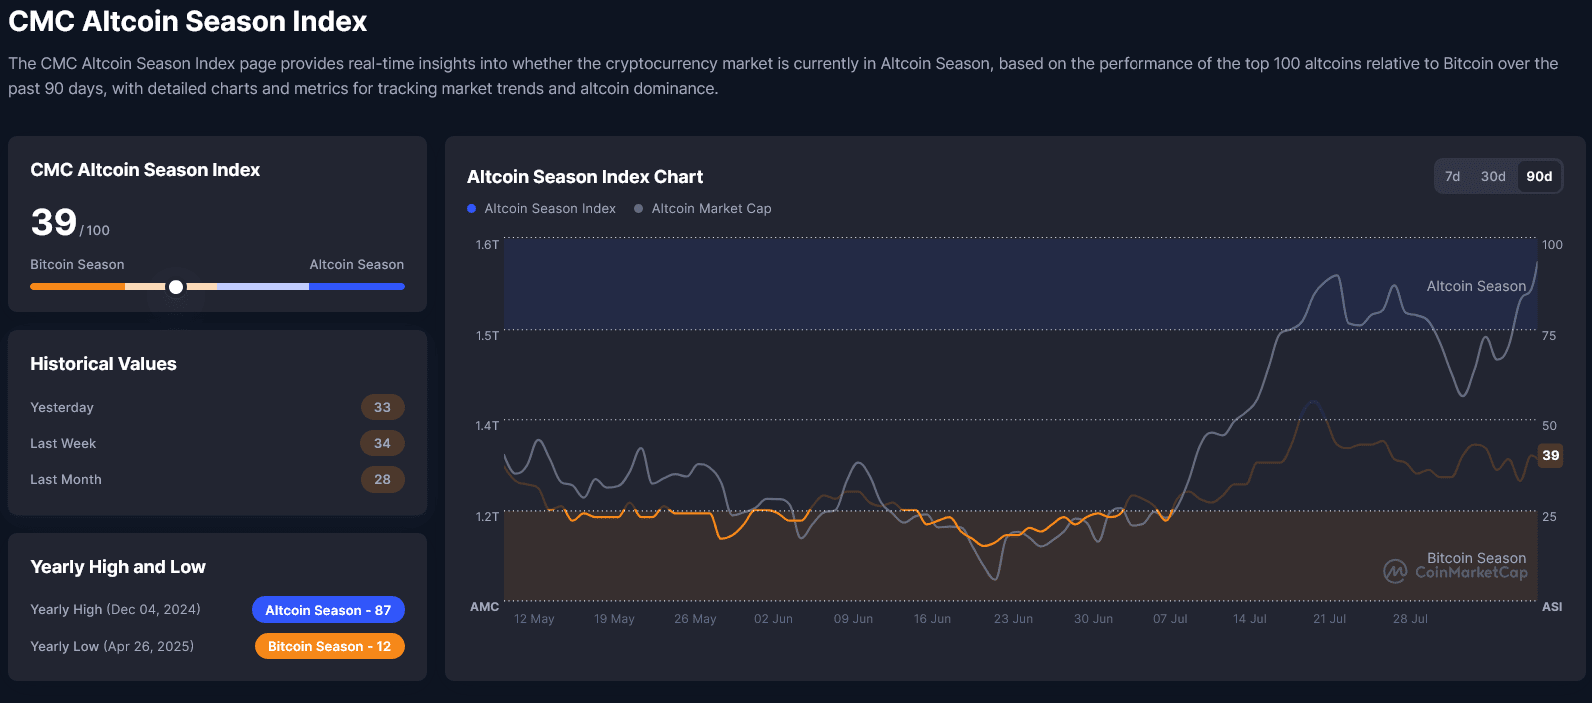Click the 23 Jun date label
This screenshot has height=703, width=1593.
pyautogui.click(x=1013, y=619)
